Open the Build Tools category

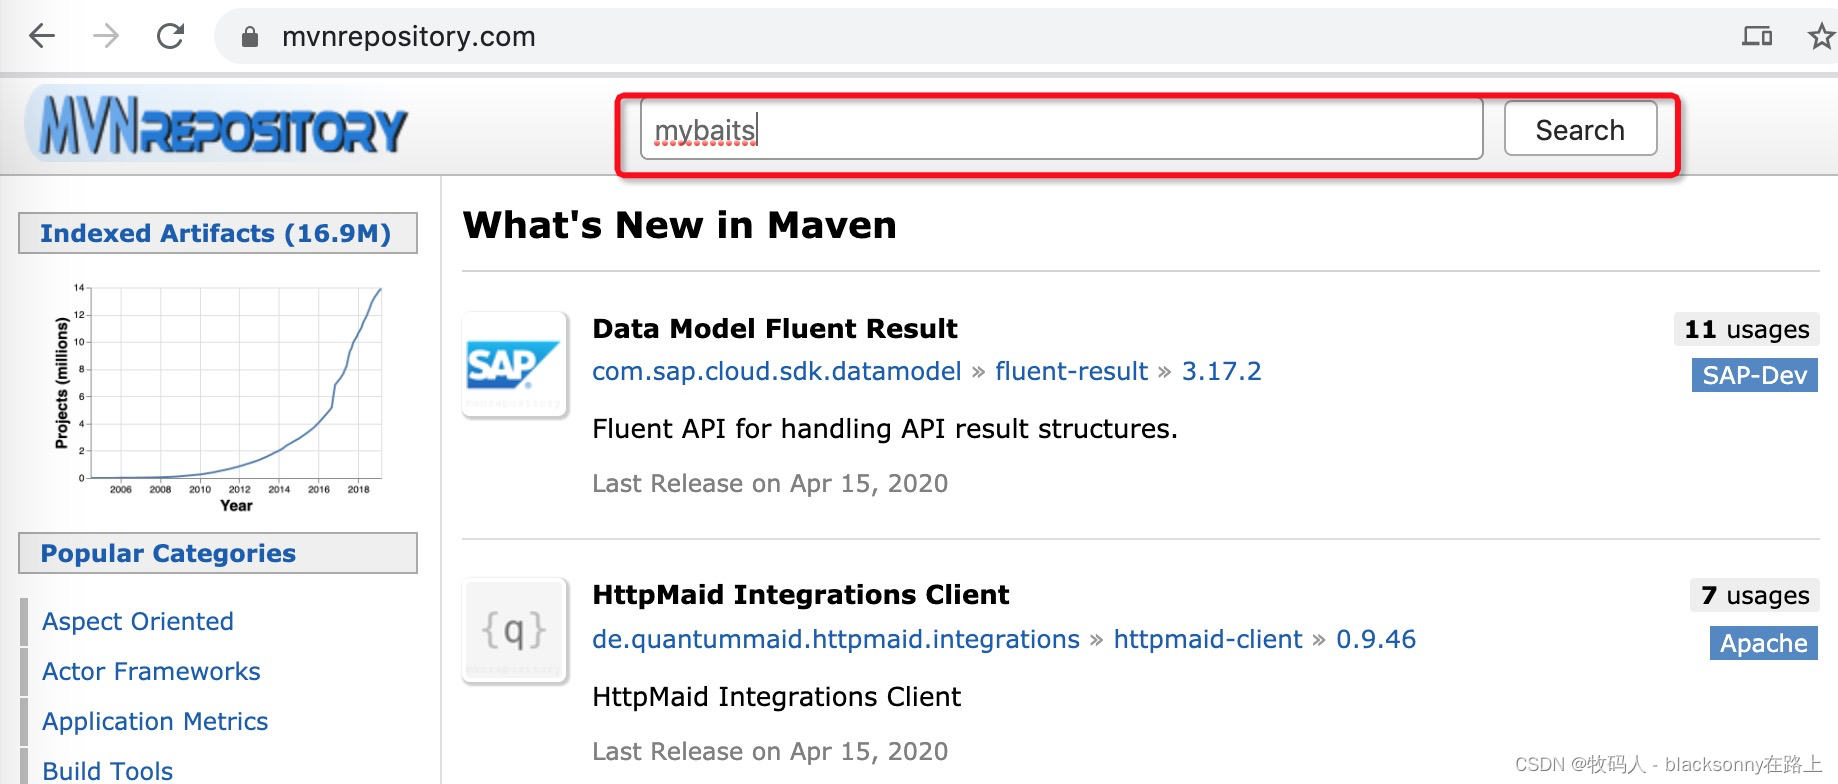point(108,771)
